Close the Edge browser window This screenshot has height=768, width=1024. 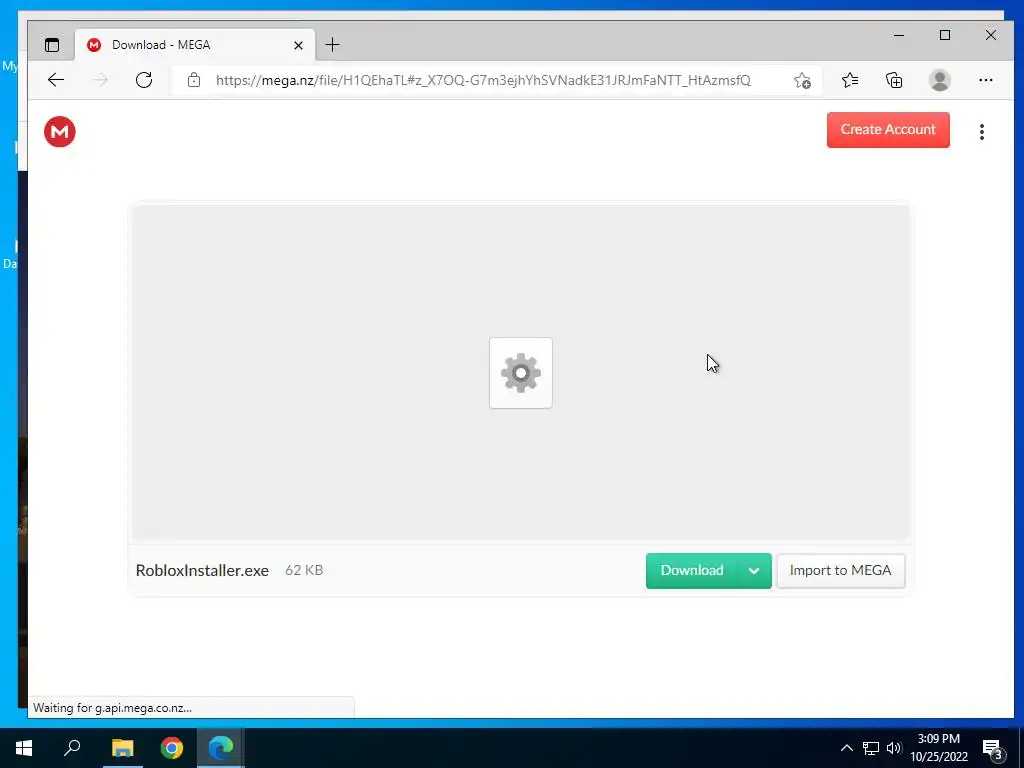click(x=991, y=35)
